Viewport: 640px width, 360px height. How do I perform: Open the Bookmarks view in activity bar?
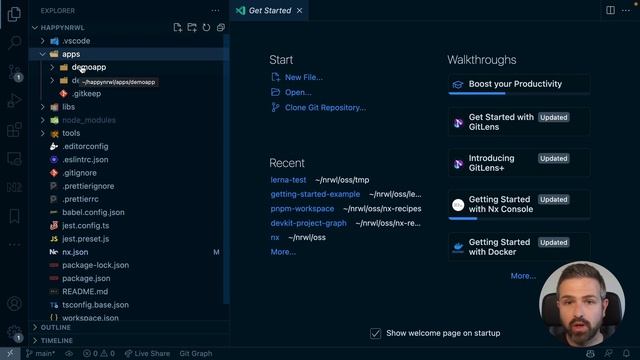point(14,216)
